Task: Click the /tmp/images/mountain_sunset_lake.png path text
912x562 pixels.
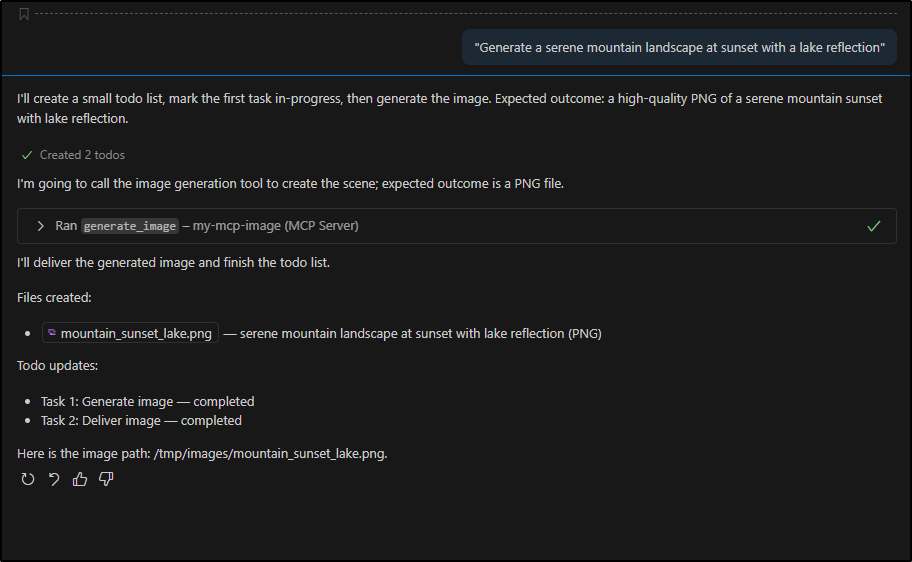Action: (269, 453)
